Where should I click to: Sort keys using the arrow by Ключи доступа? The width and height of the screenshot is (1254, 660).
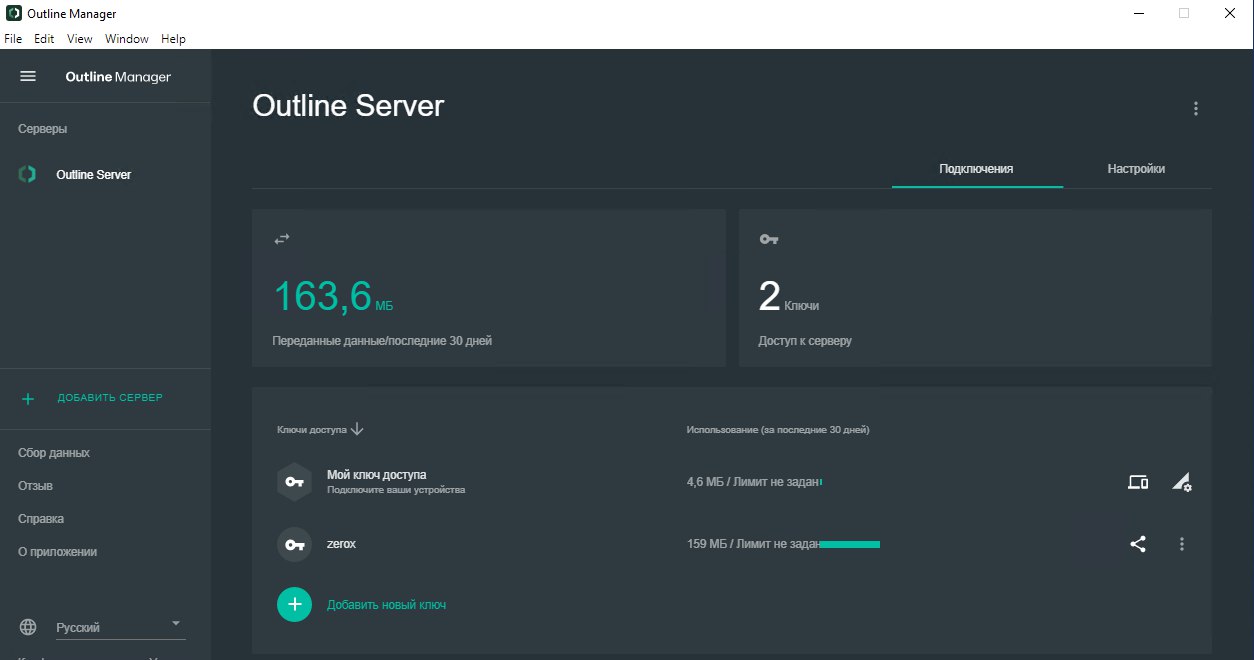coord(357,429)
